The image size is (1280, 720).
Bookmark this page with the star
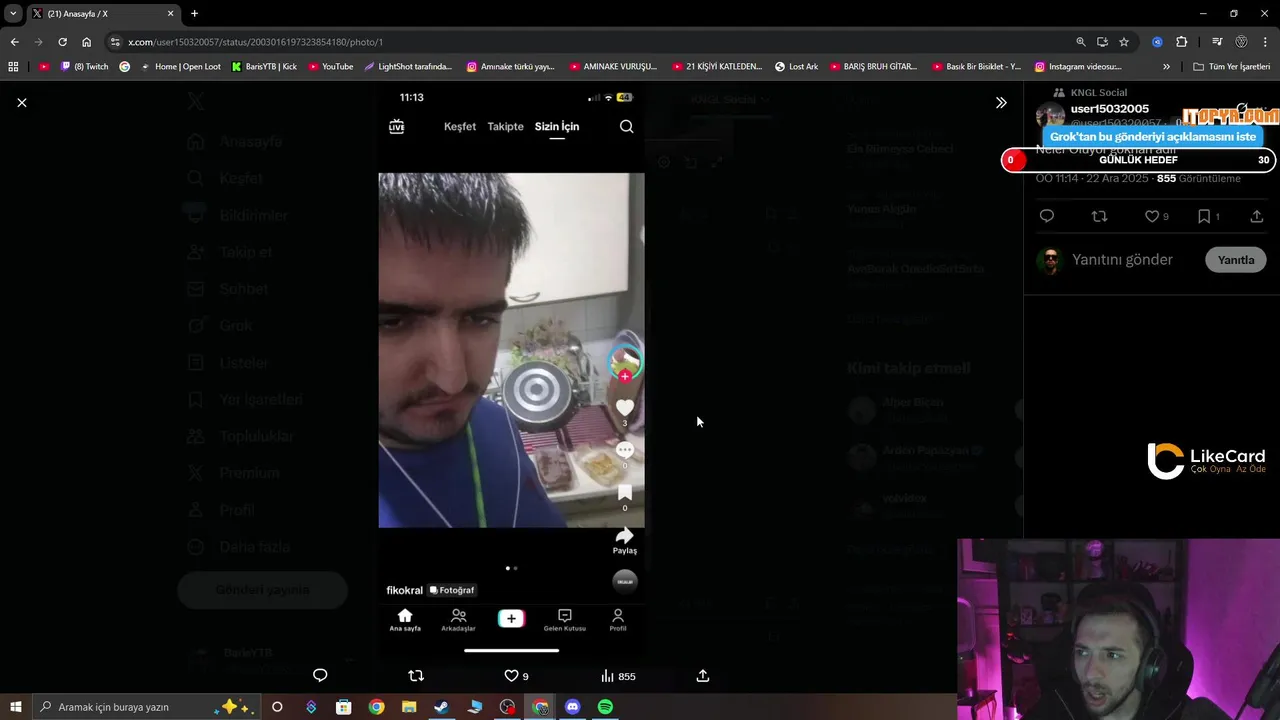coord(1124,42)
